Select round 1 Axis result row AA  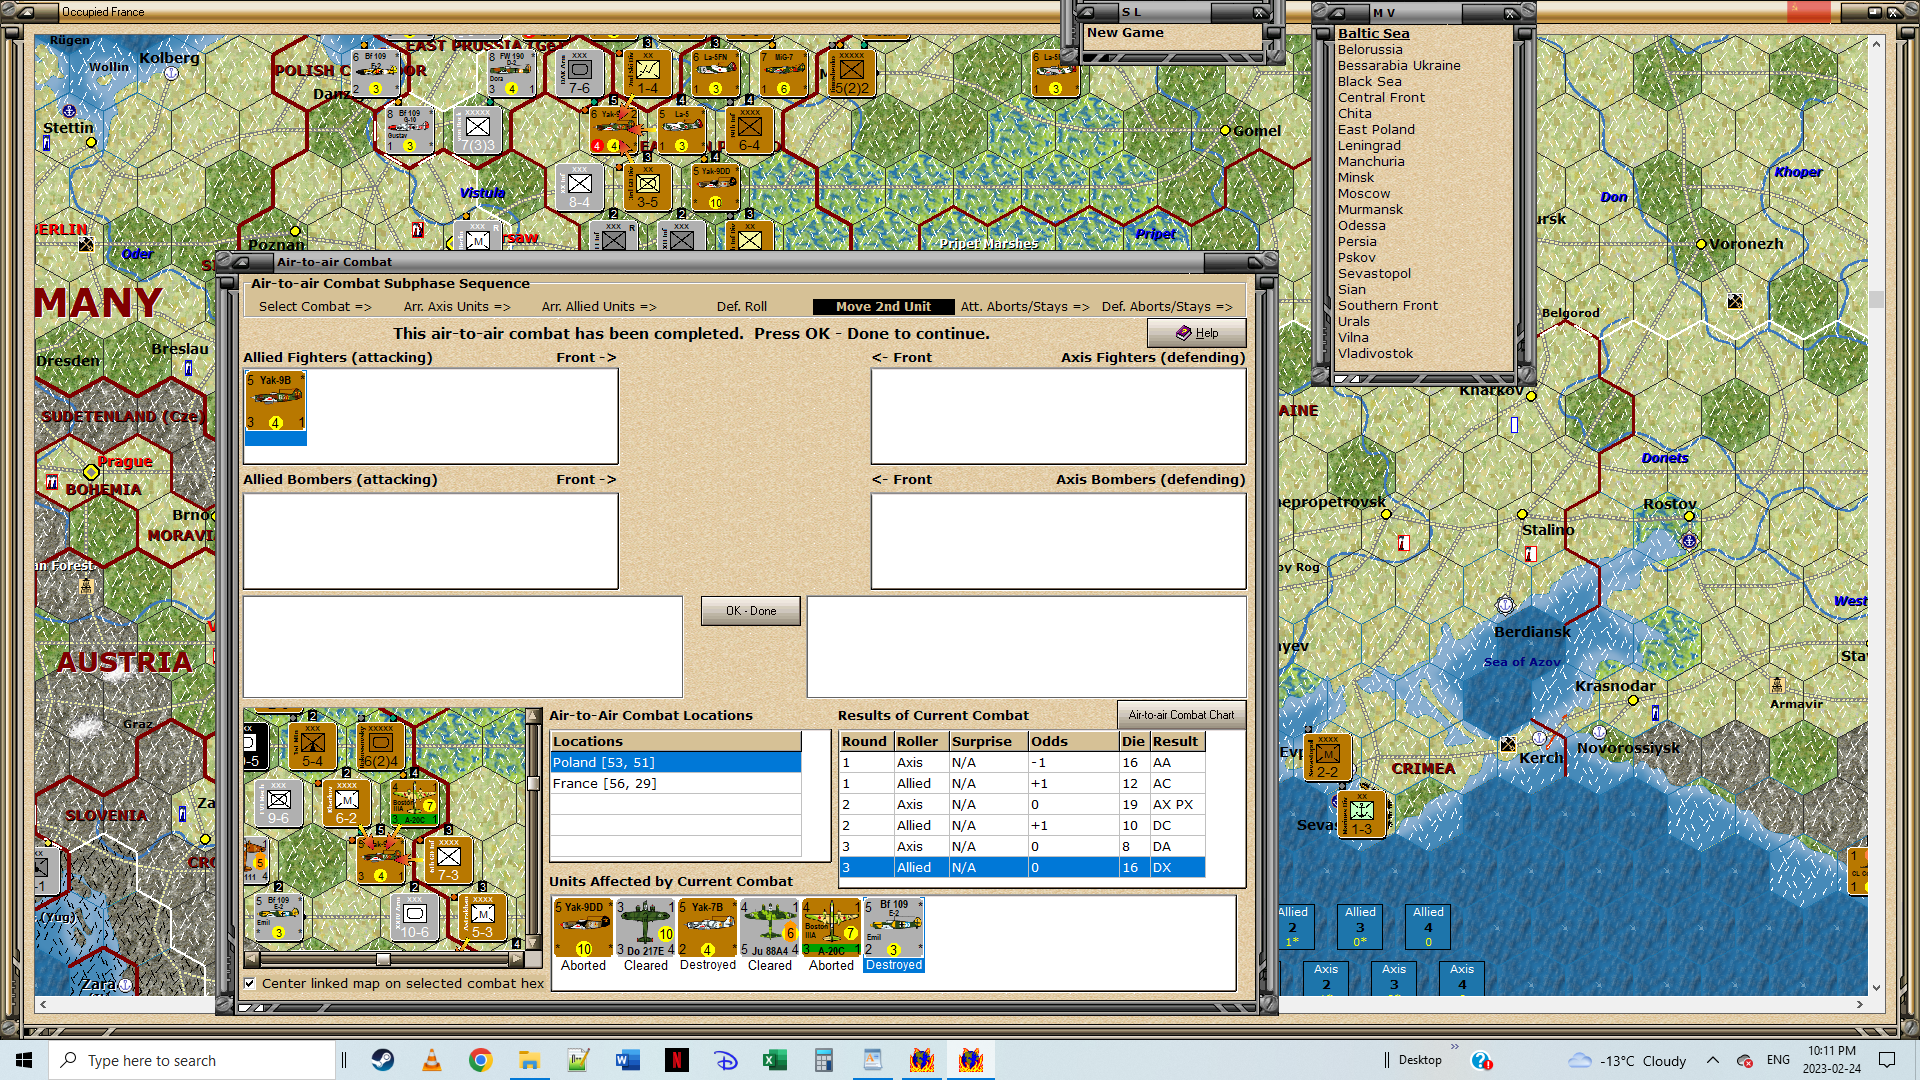[1022, 762]
